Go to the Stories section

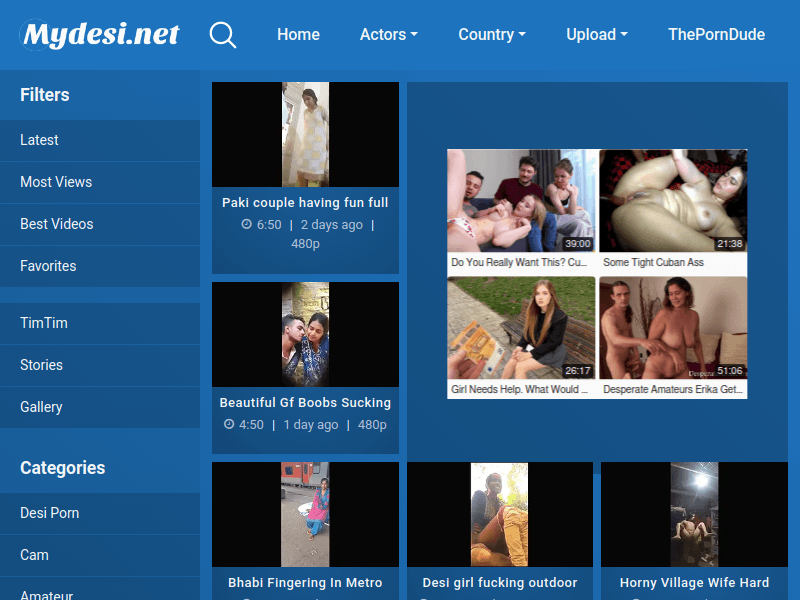point(41,365)
